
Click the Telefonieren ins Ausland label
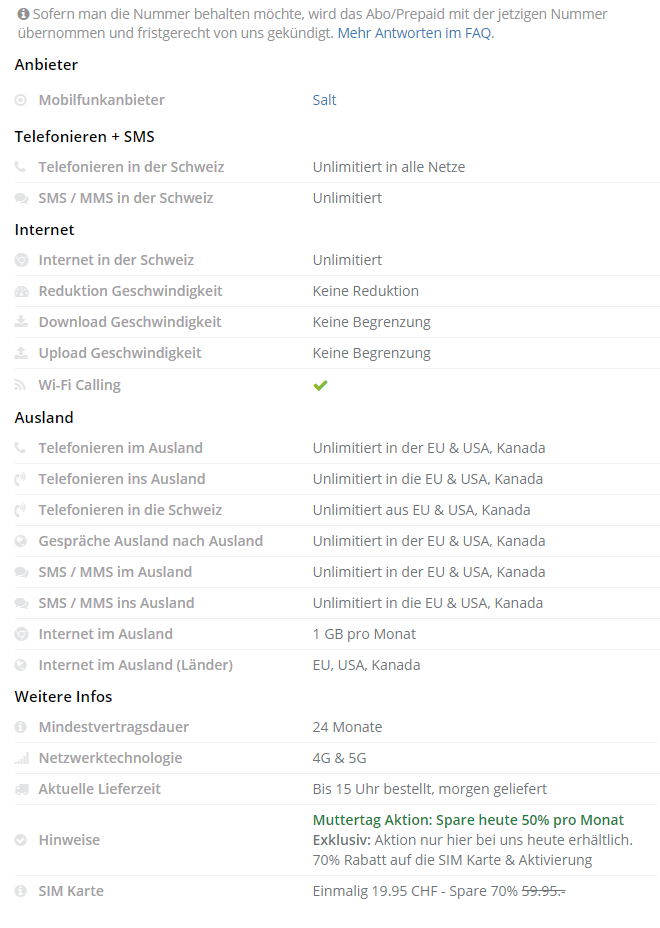click(121, 479)
